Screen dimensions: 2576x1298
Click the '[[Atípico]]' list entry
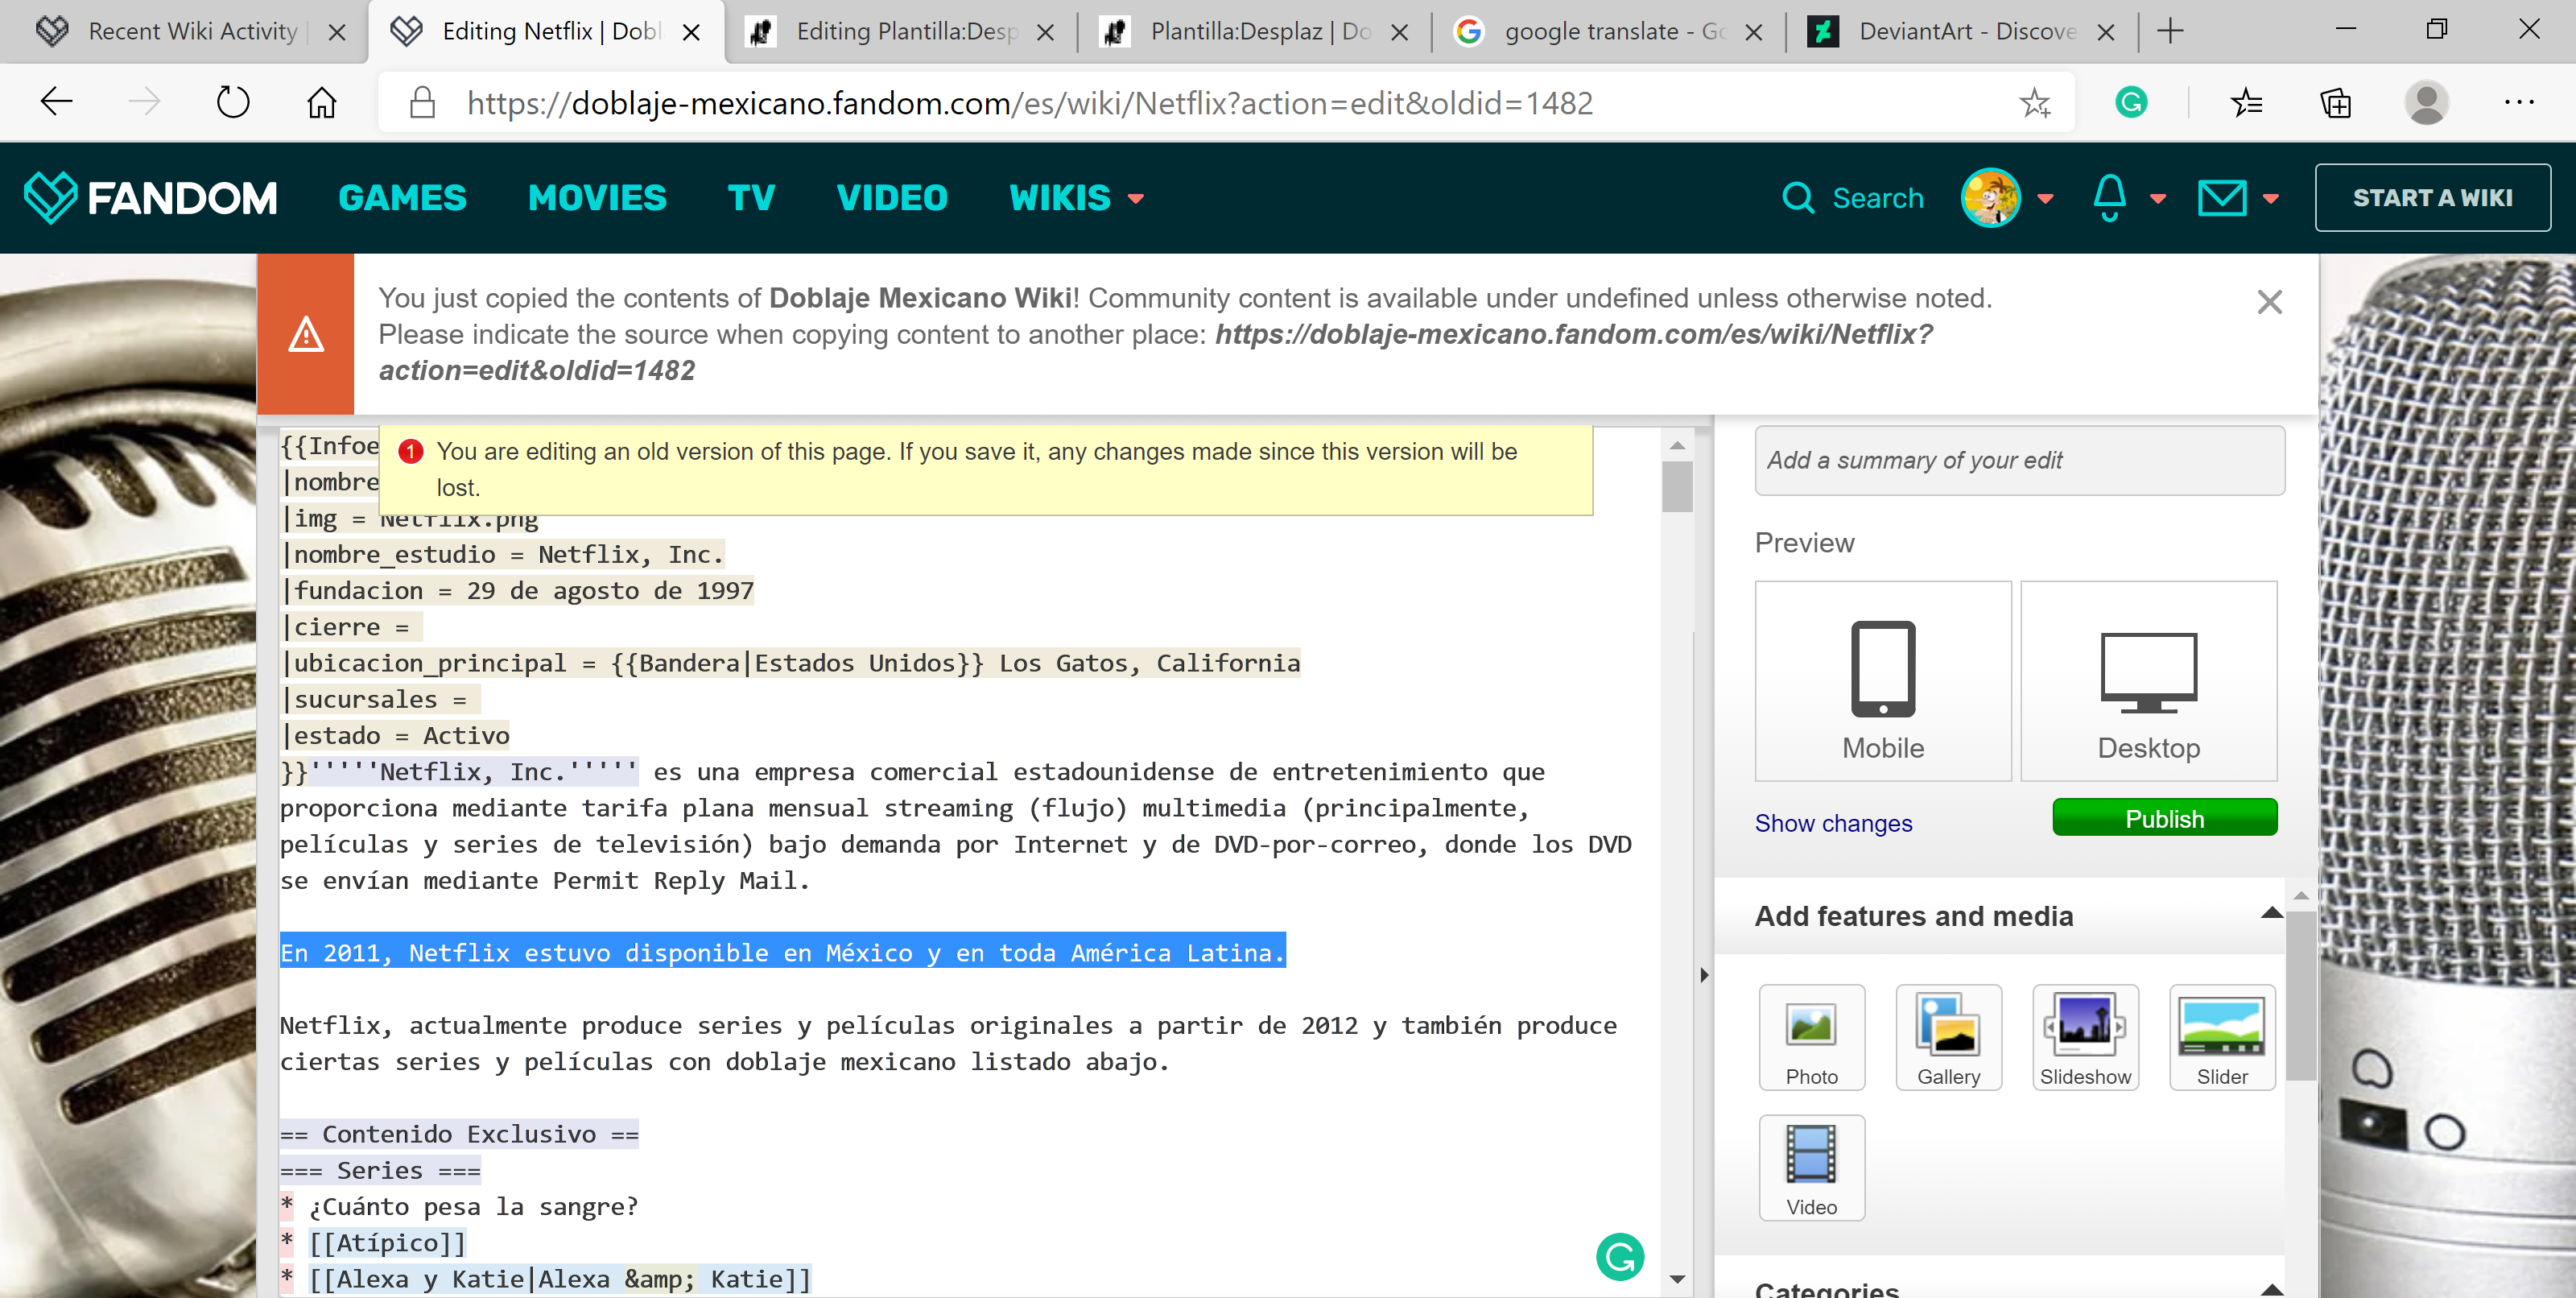[x=387, y=1243]
